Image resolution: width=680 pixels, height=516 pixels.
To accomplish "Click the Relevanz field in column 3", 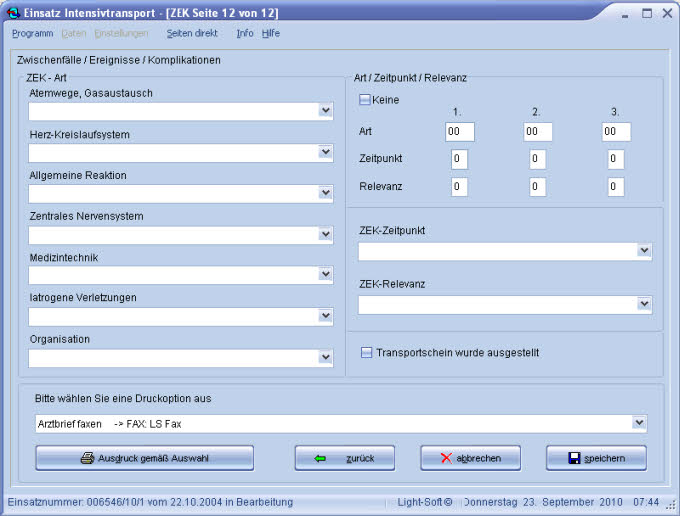I will click(x=616, y=187).
